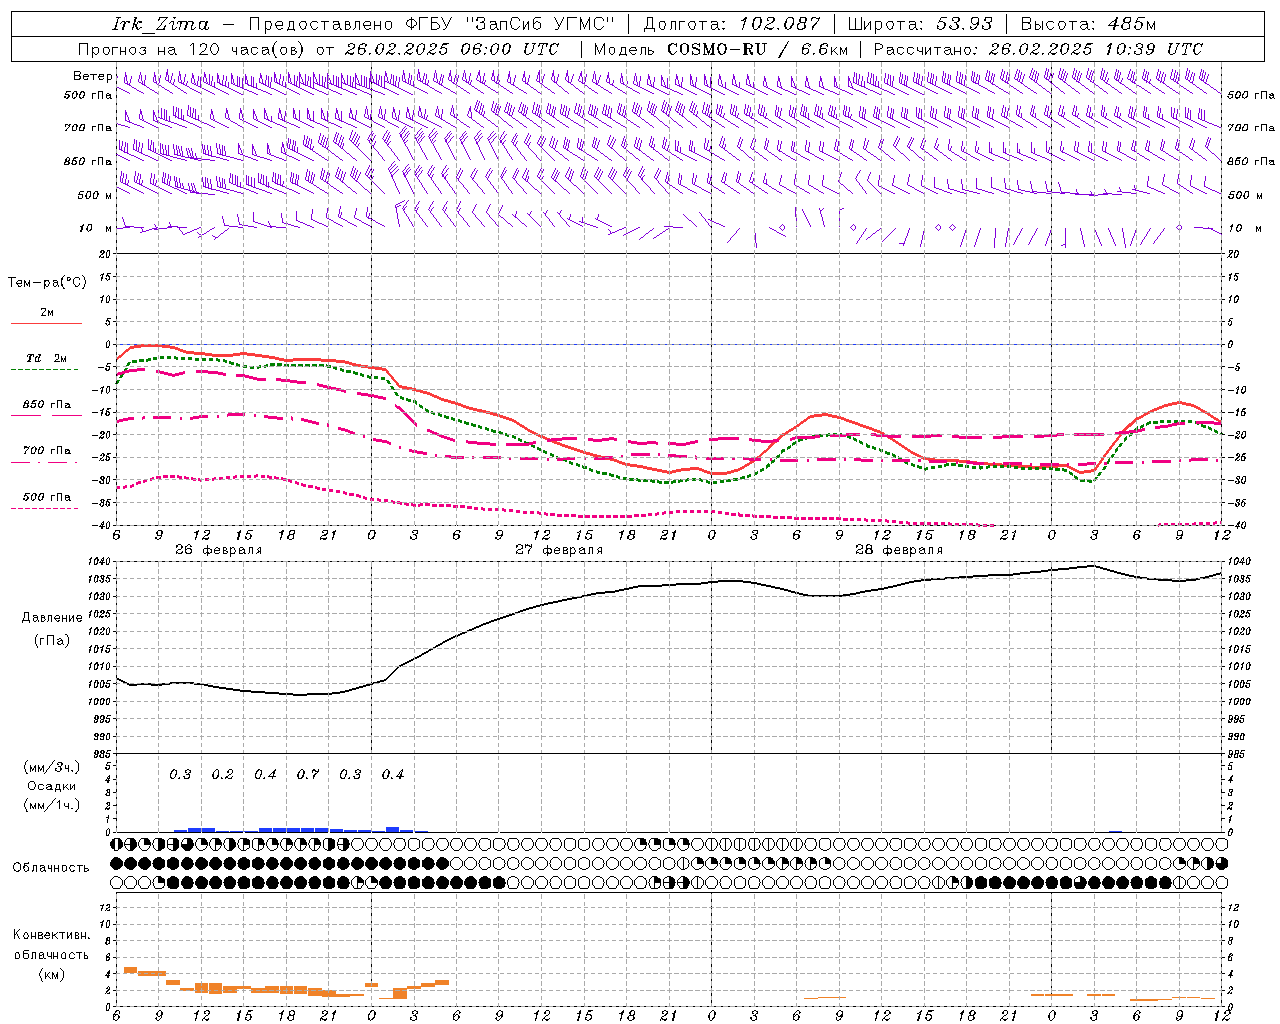Click the dotted pink sample under "500 гПа" legend
Viewport: 1280px width, 1024px height.
[46, 508]
